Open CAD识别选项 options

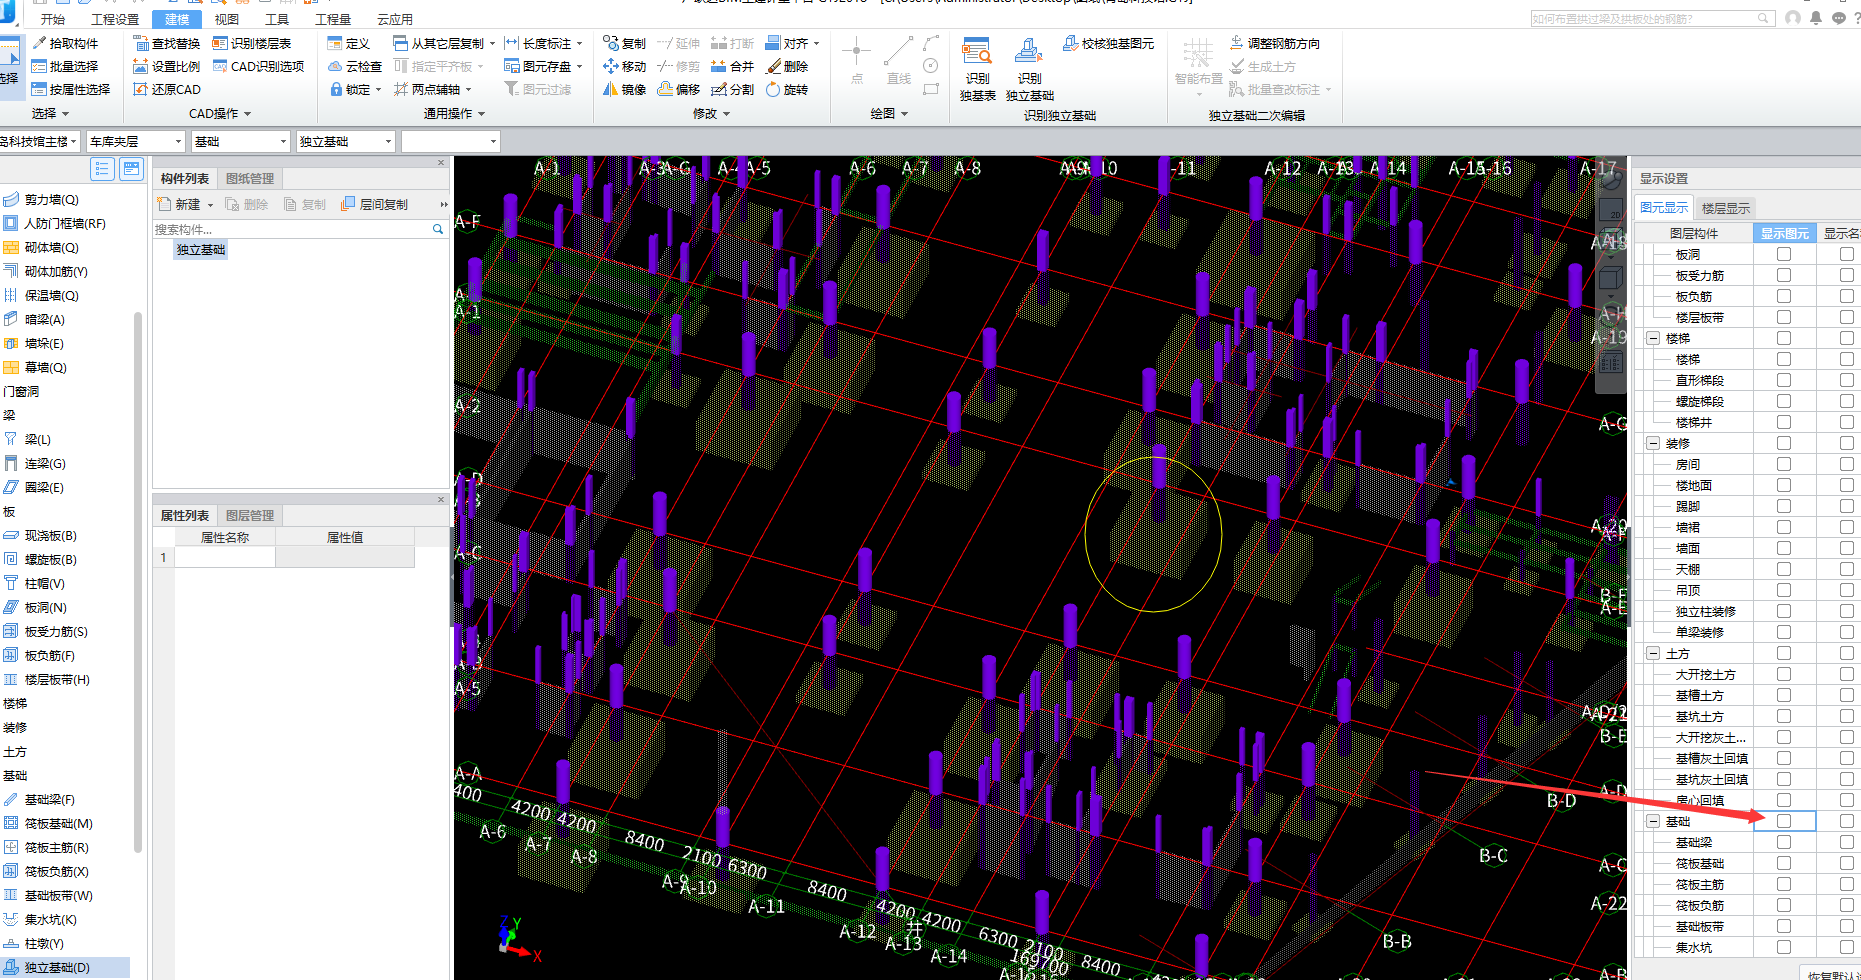click(x=258, y=66)
